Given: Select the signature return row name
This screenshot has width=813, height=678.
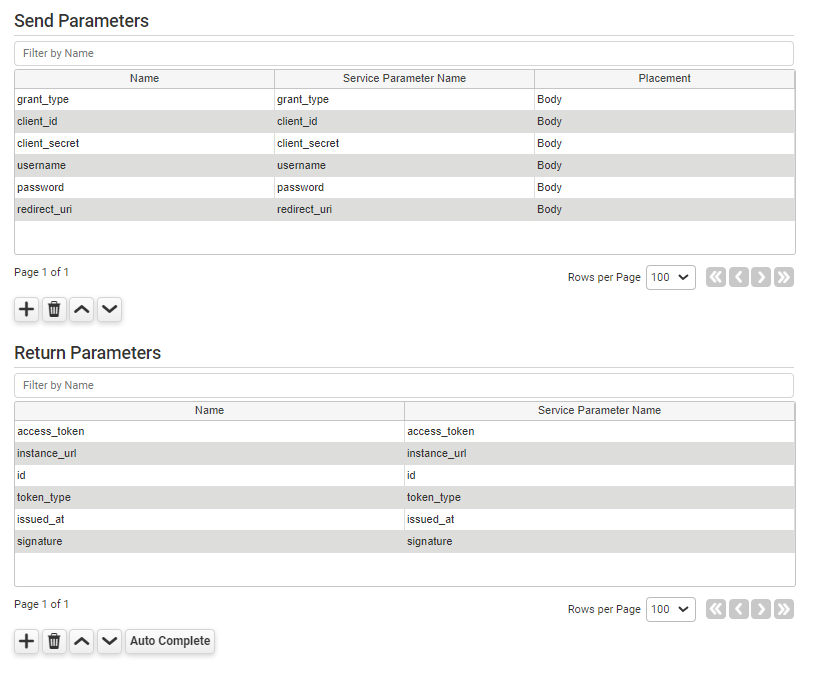Looking at the screenshot, I should (209, 542).
